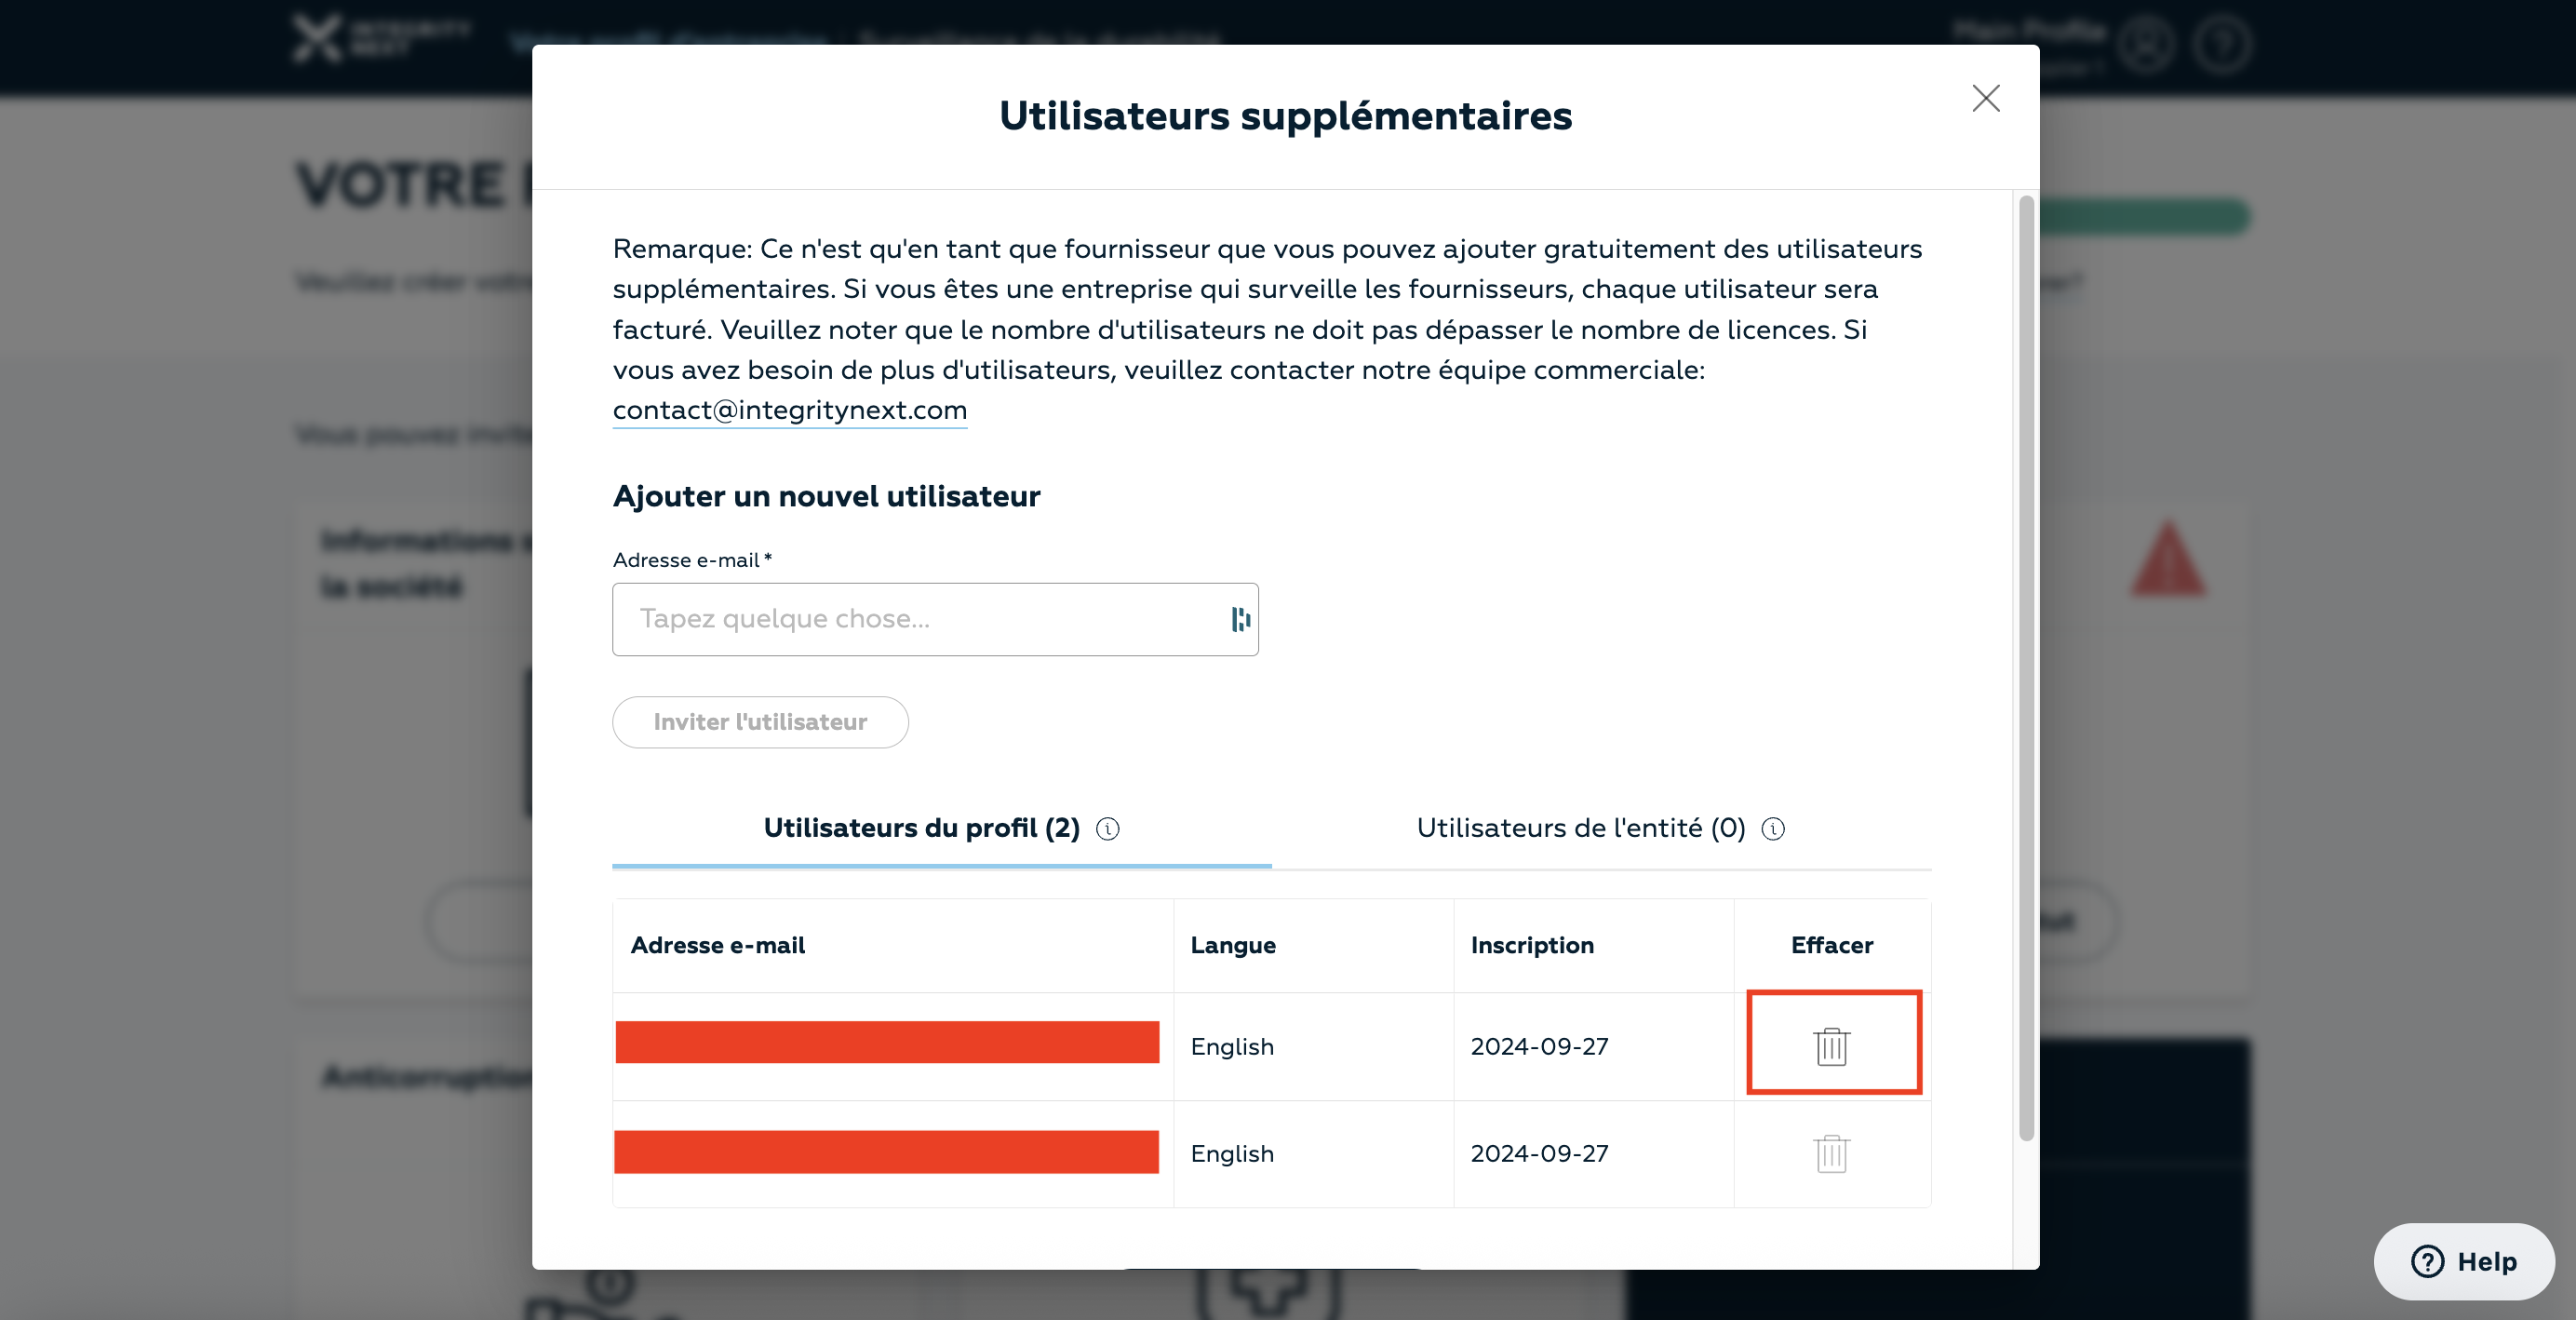The height and width of the screenshot is (1320, 2576).
Task: Click 2024-09-27 date in the first row
Action: 1539,1047
